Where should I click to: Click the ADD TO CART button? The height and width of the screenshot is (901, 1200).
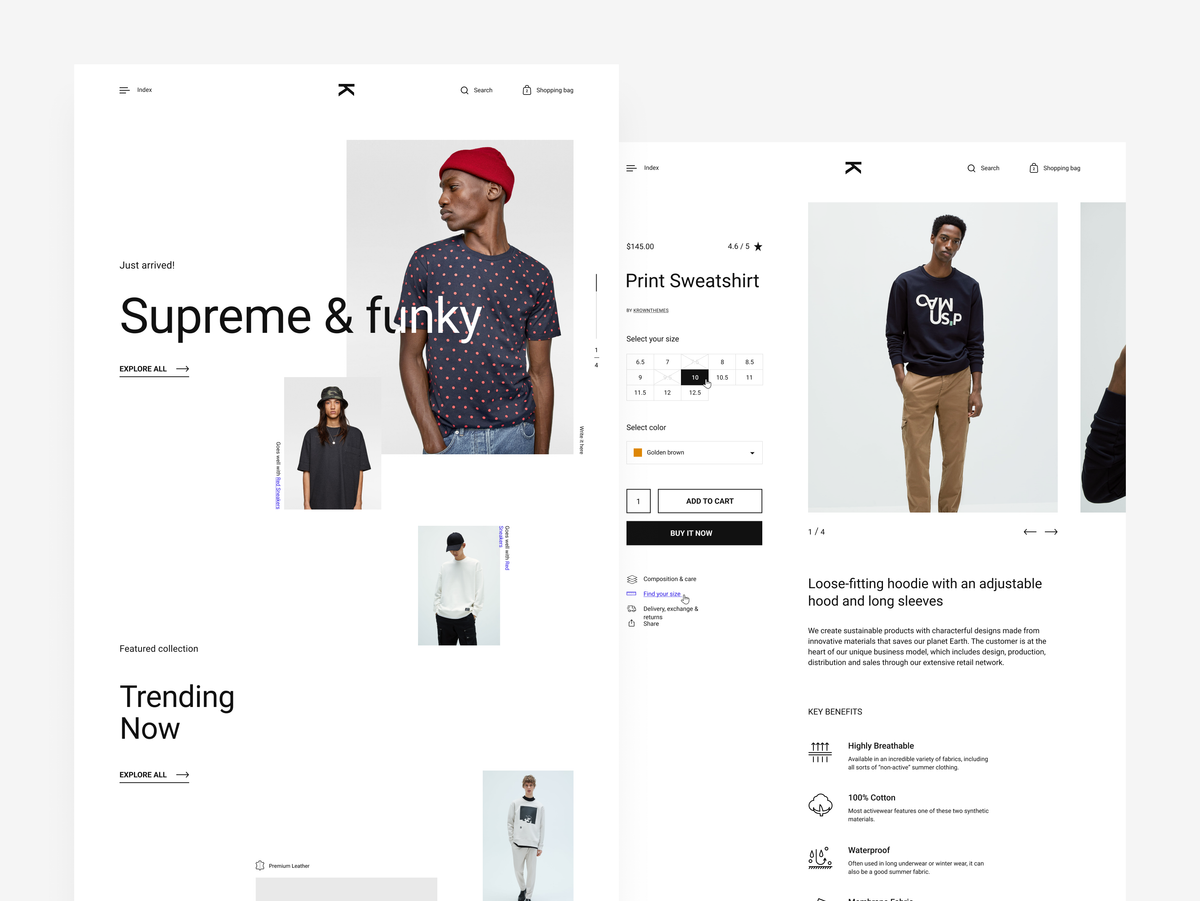(x=710, y=501)
